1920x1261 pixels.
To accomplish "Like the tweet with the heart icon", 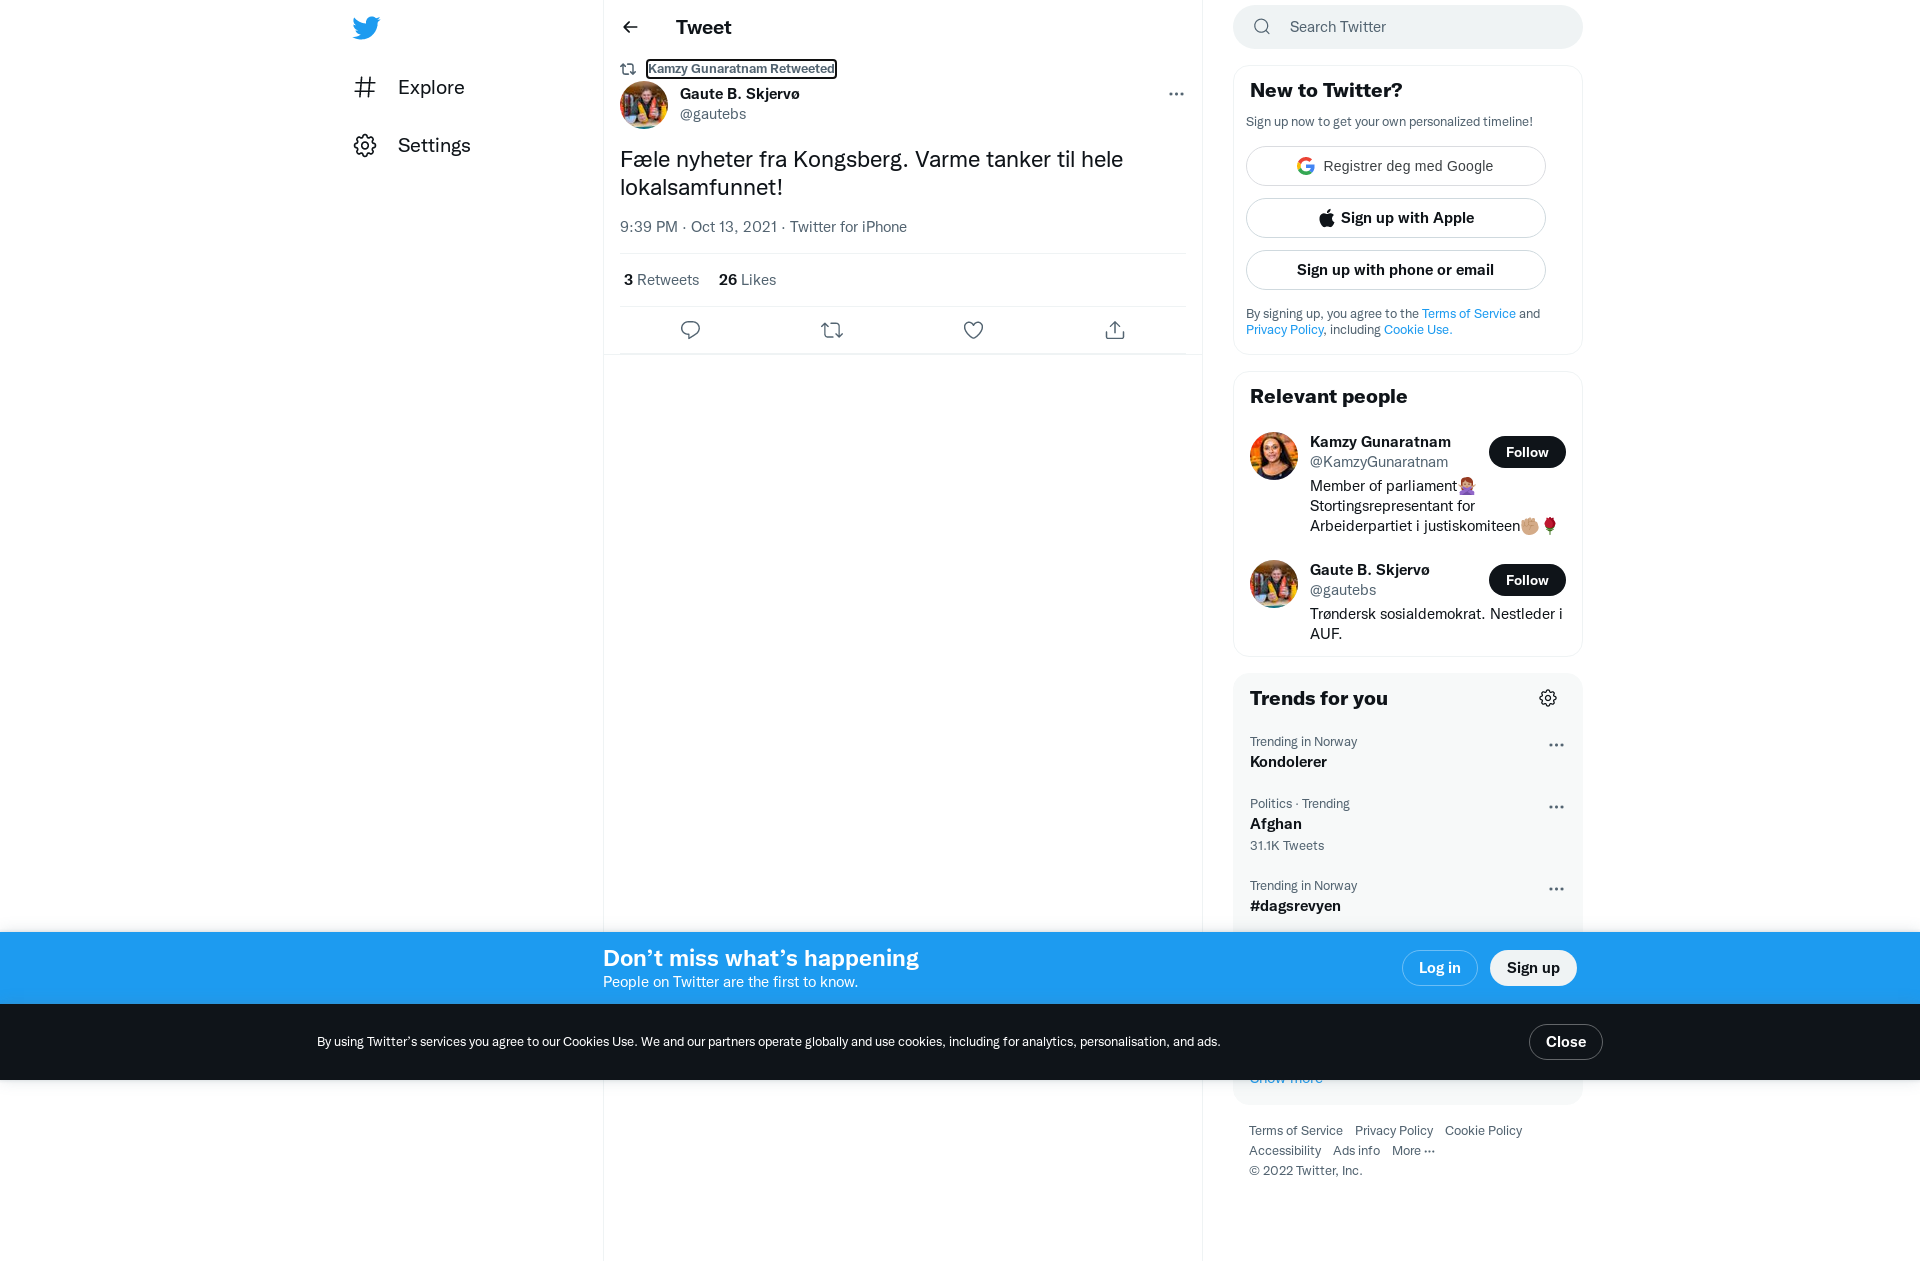I will (x=973, y=330).
